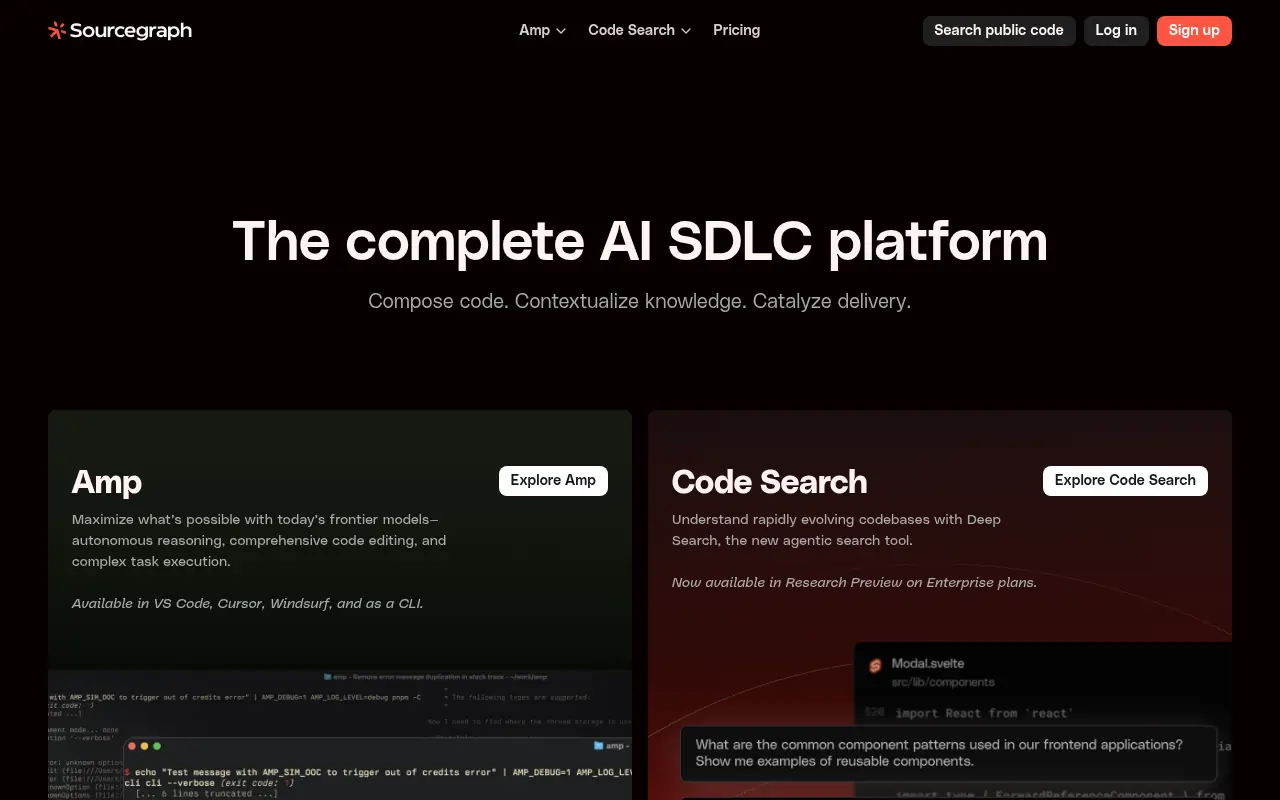Click the Explore Amp button
Screen dimensions: 1280x800
tap(553, 480)
